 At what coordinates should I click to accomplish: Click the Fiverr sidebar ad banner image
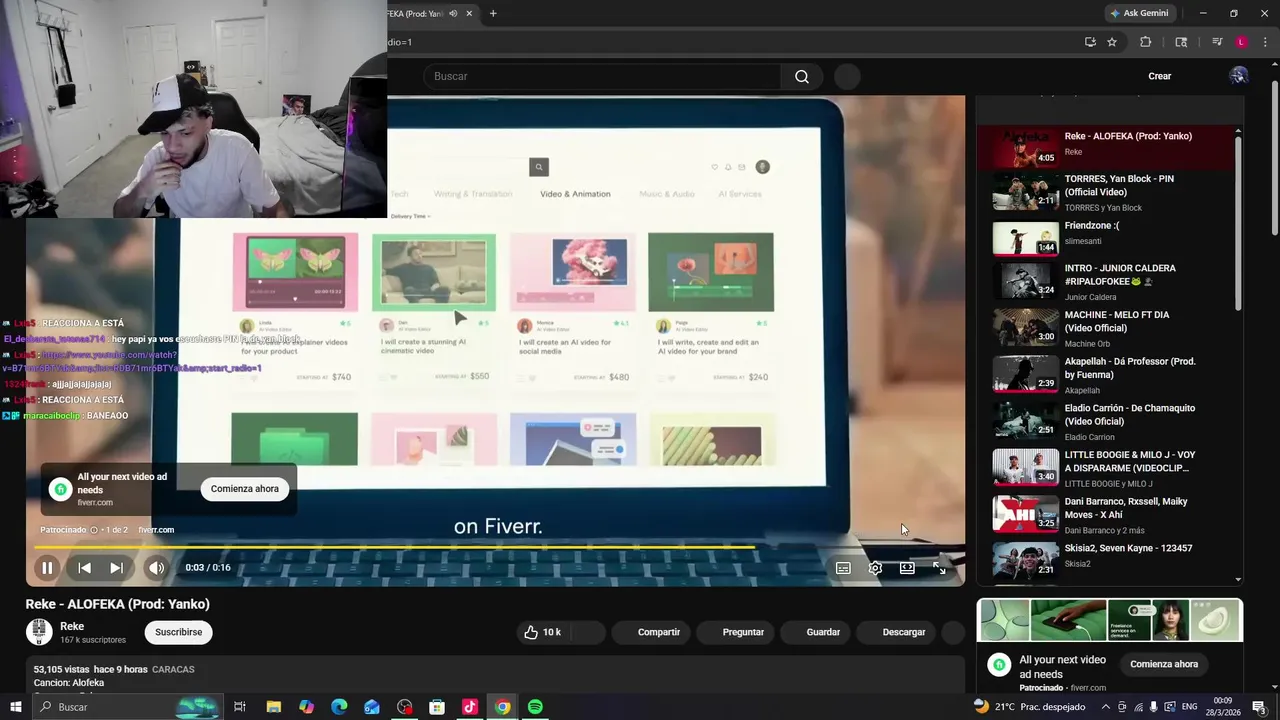click(x=1110, y=620)
